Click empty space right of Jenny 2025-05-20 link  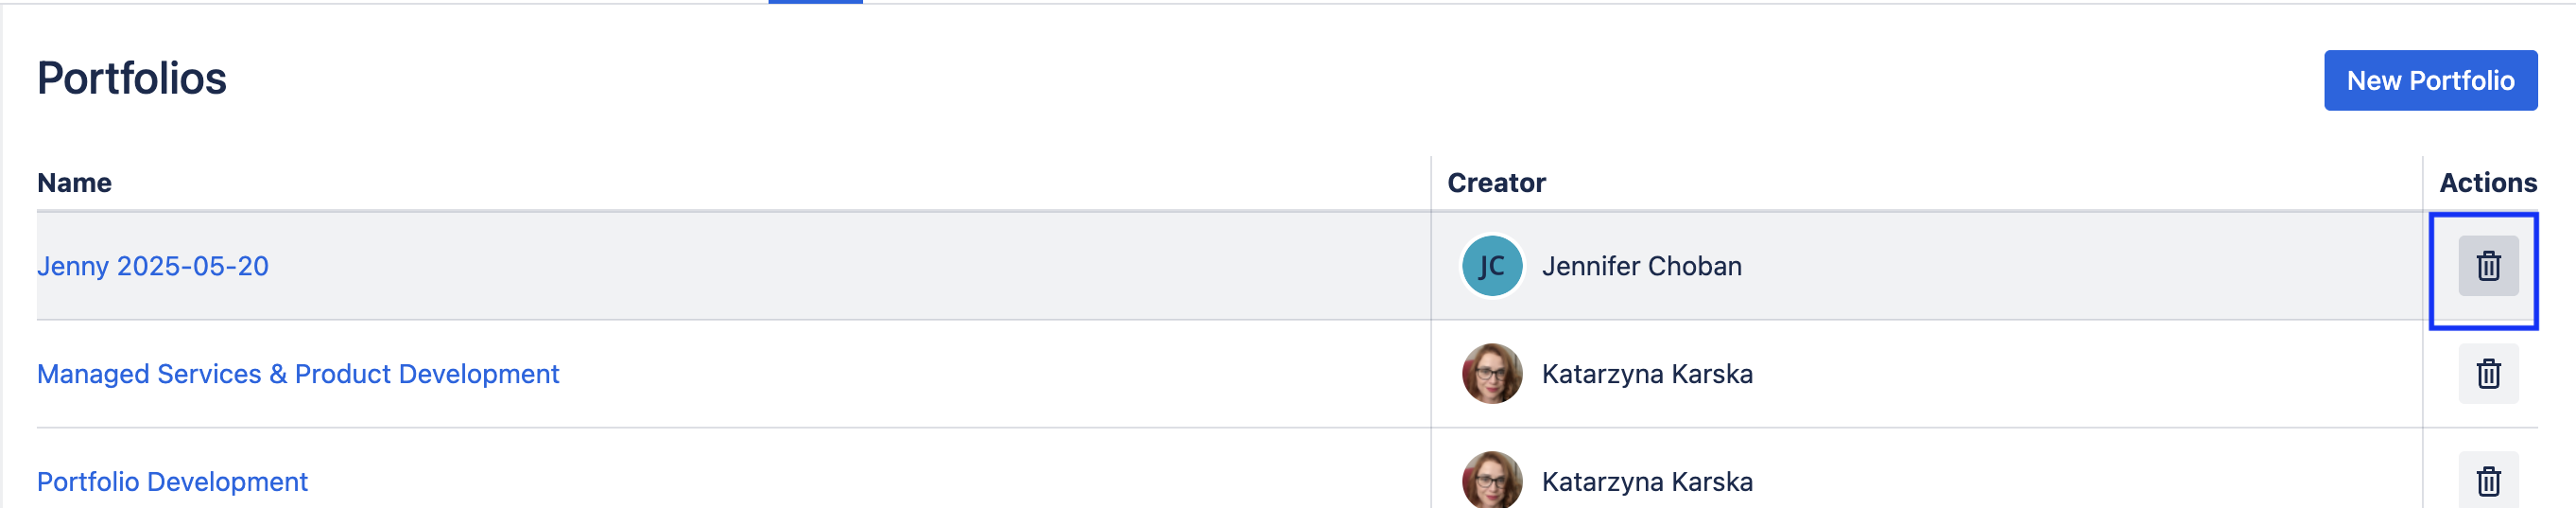click(x=800, y=266)
